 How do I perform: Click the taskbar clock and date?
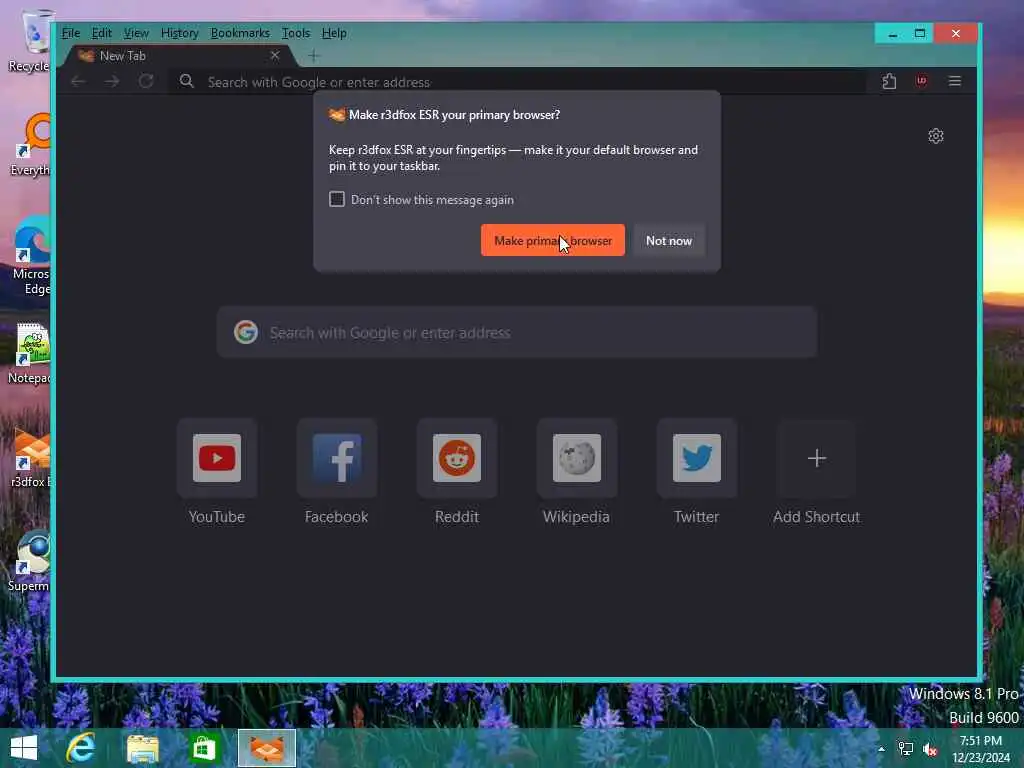coord(981,749)
